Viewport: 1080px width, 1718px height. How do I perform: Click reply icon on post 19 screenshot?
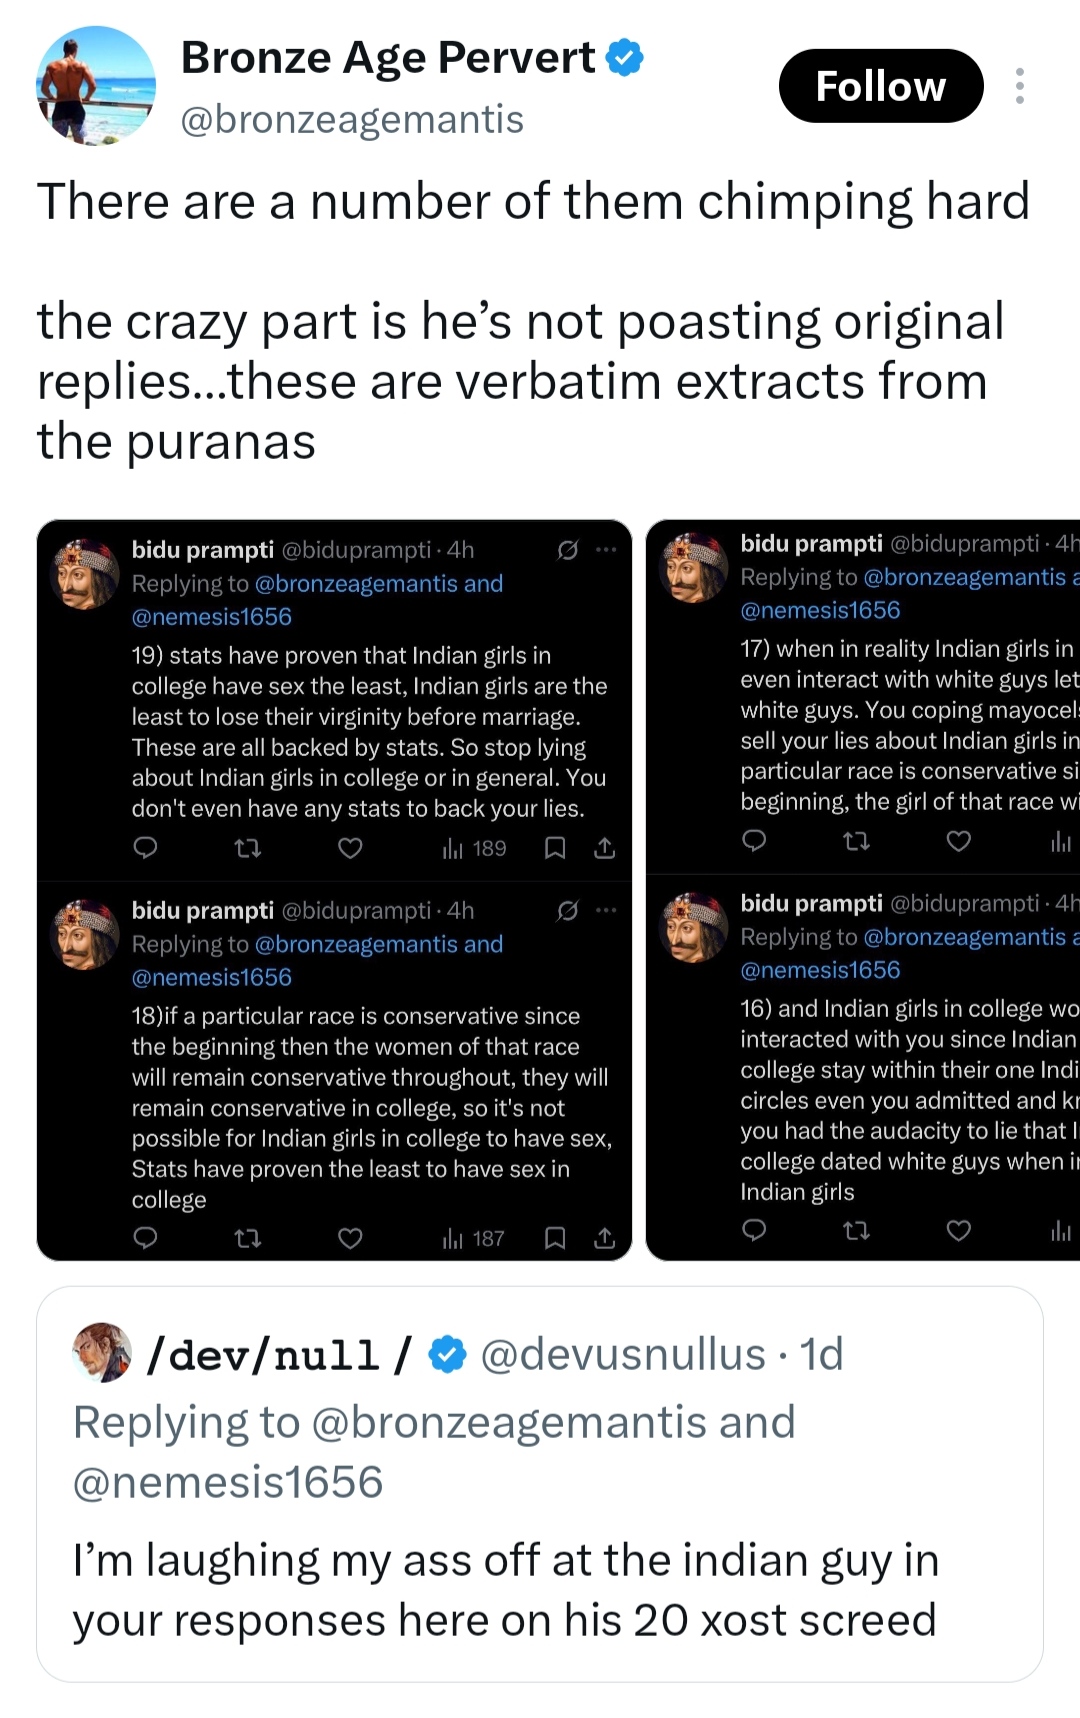[146, 848]
